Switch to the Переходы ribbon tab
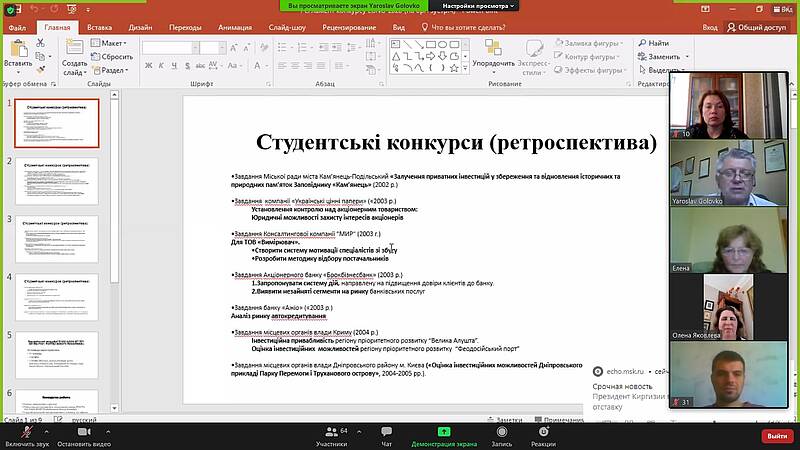800x450 pixels. (185, 28)
